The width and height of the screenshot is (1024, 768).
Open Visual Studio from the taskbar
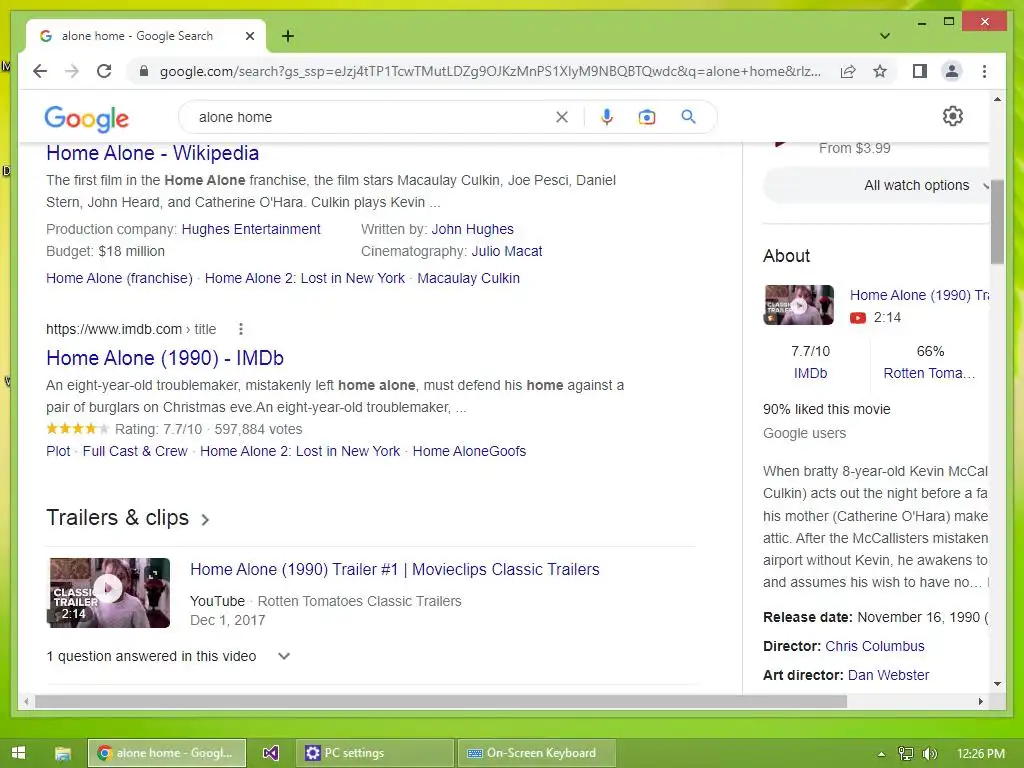(270, 753)
